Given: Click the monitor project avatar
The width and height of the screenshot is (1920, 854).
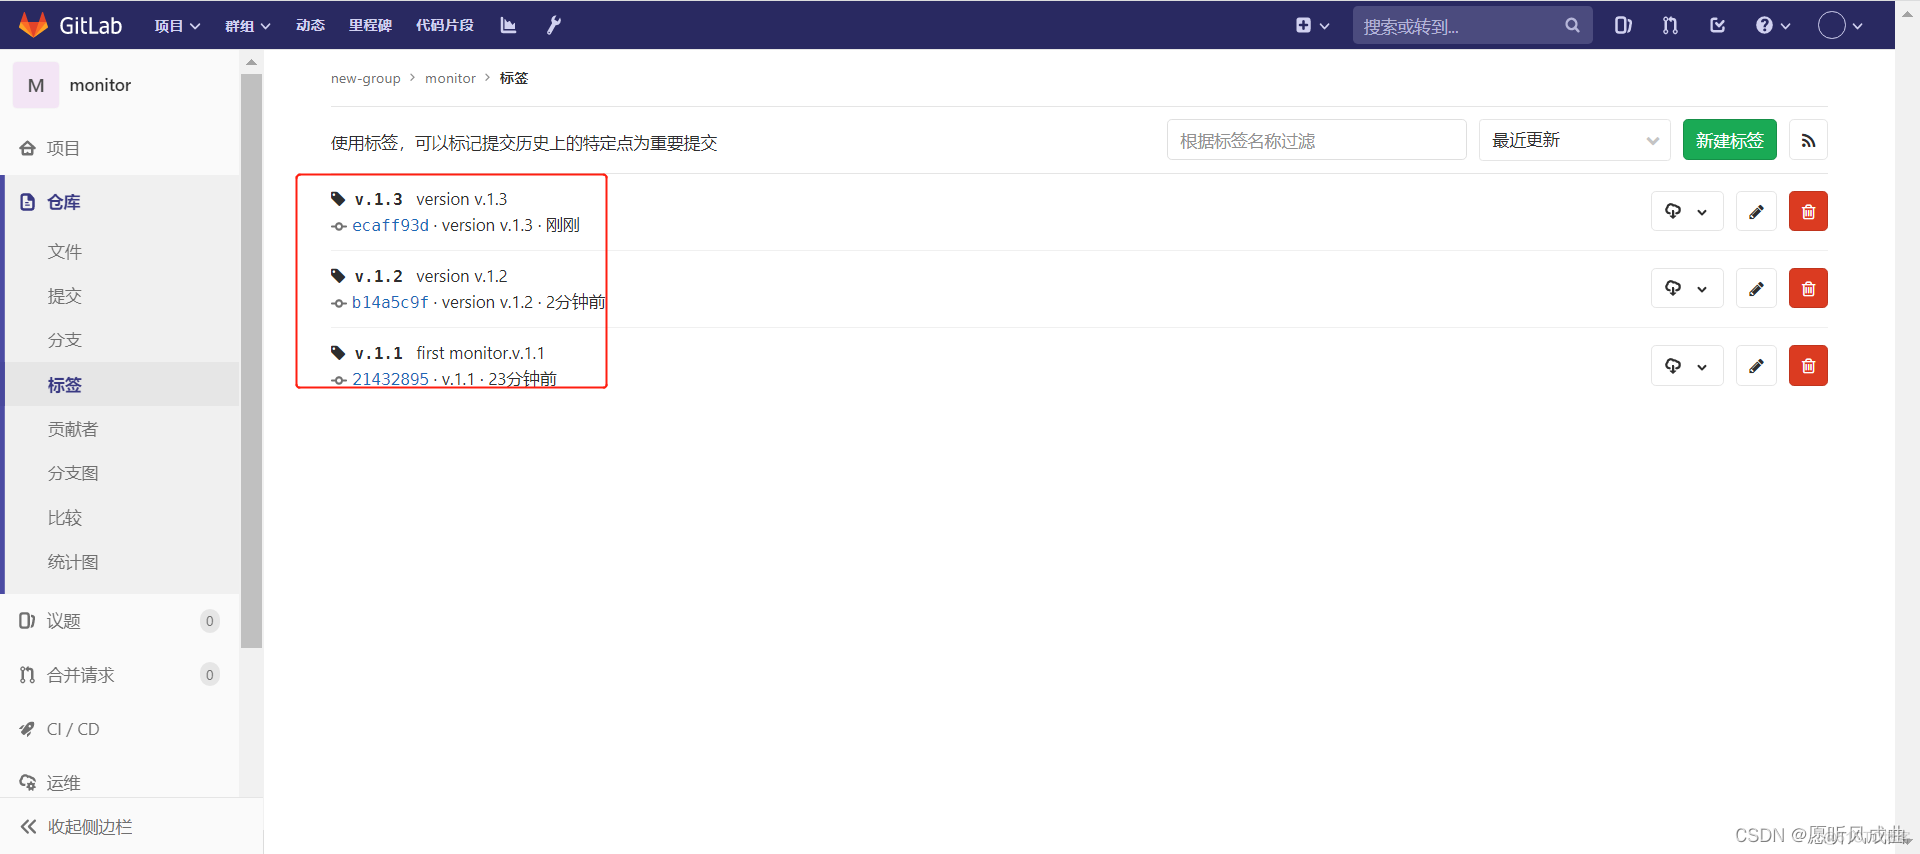Looking at the screenshot, I should 36,85.
